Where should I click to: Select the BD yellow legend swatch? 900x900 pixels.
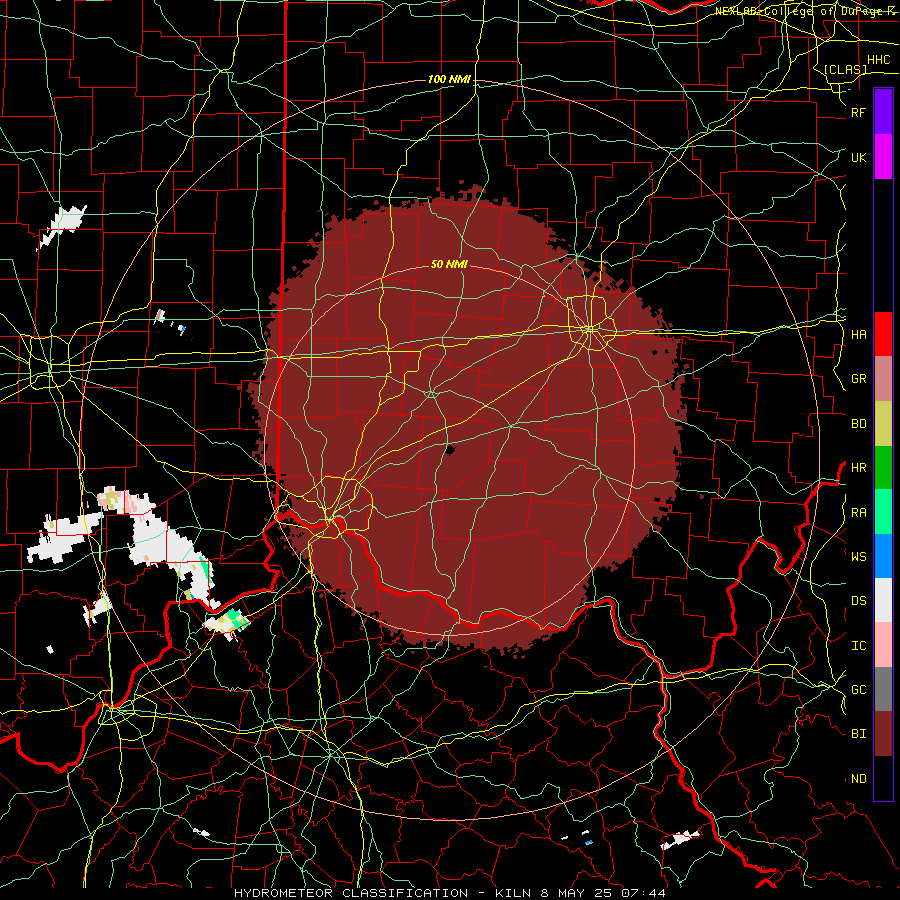pyautogui.click(x=883, y=424)
